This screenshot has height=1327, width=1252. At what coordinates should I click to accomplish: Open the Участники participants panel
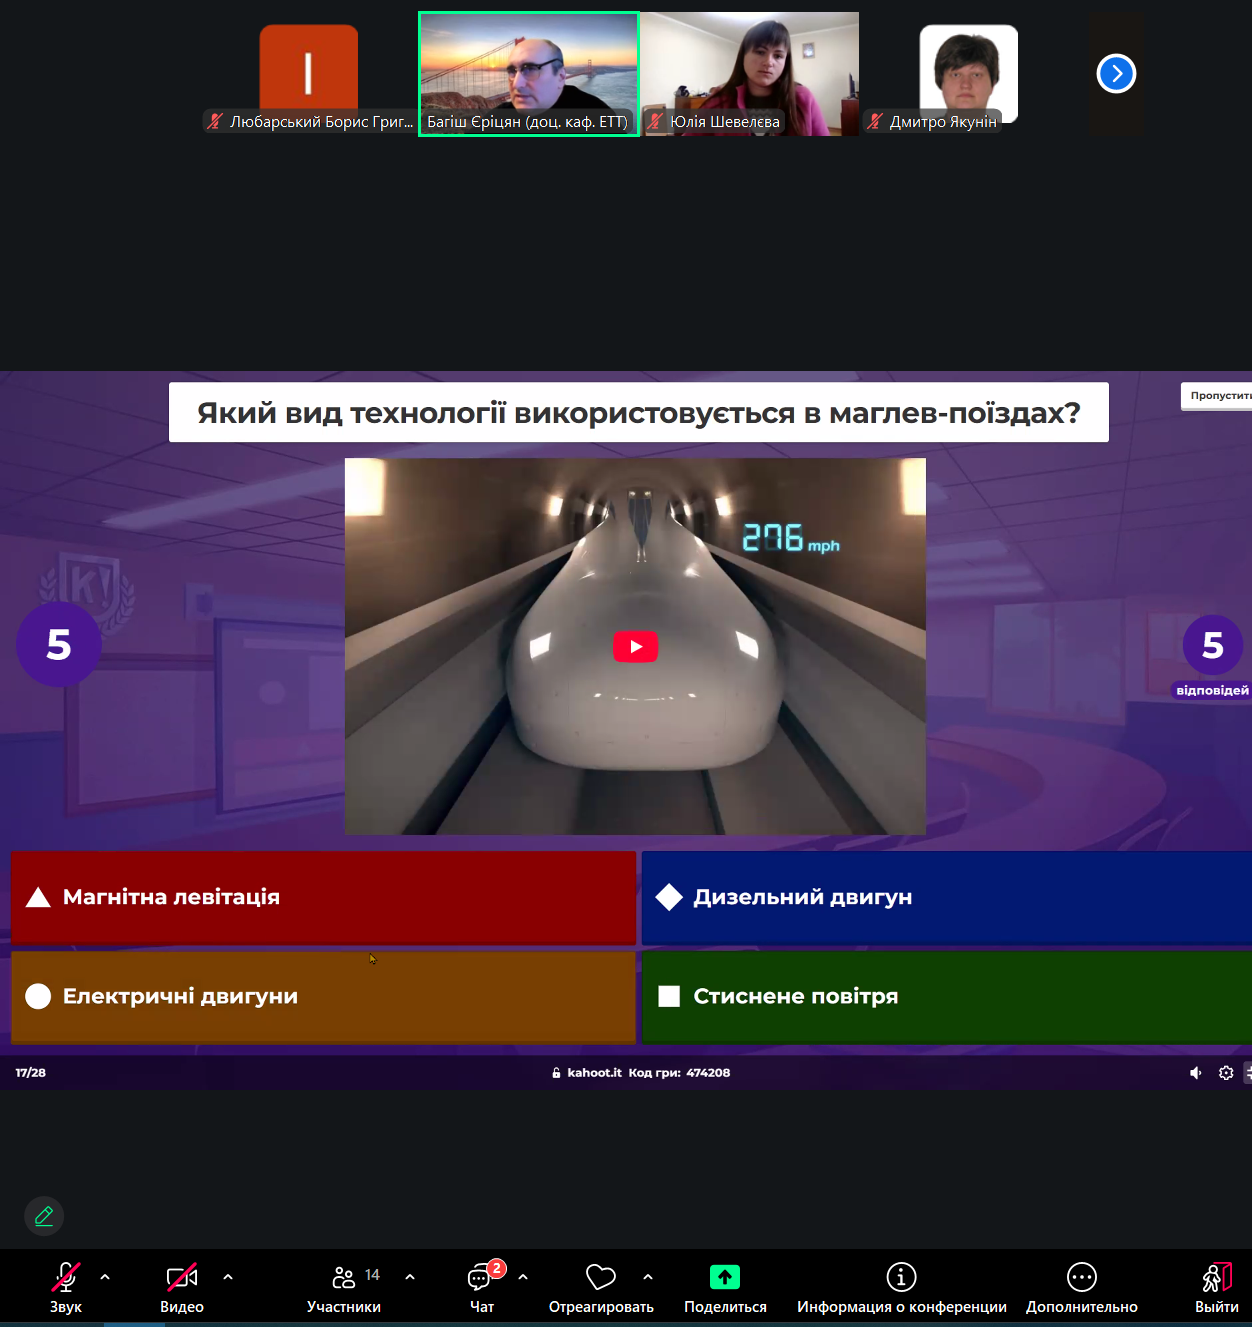344,1288
